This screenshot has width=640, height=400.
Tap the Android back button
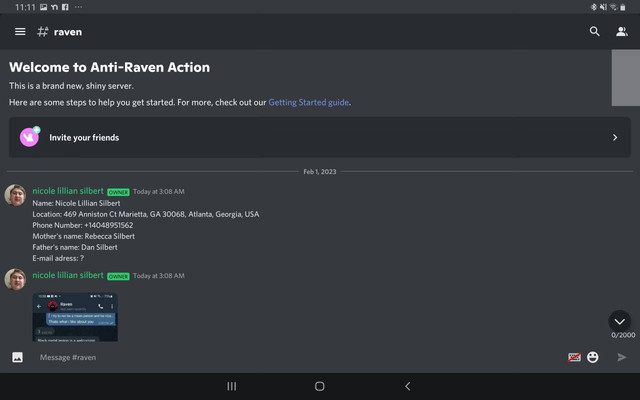tap(407, 386)
